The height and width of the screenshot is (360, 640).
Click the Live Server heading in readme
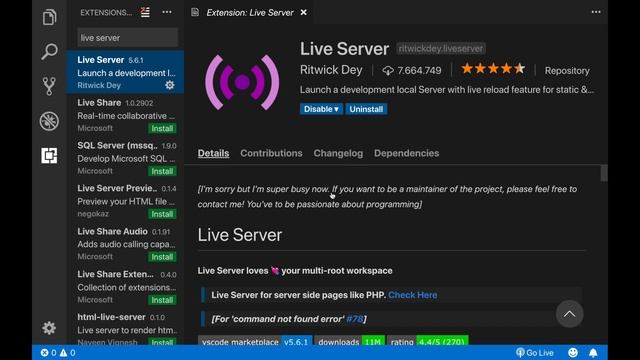click(x=240, y=235)
